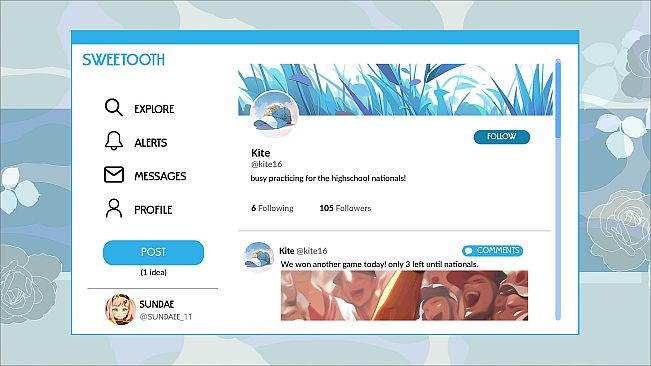This screenshot has height=366, width=651.
Task: Click the Alerts bell icon
Action: pyautogui.click(x=114, y=141)
